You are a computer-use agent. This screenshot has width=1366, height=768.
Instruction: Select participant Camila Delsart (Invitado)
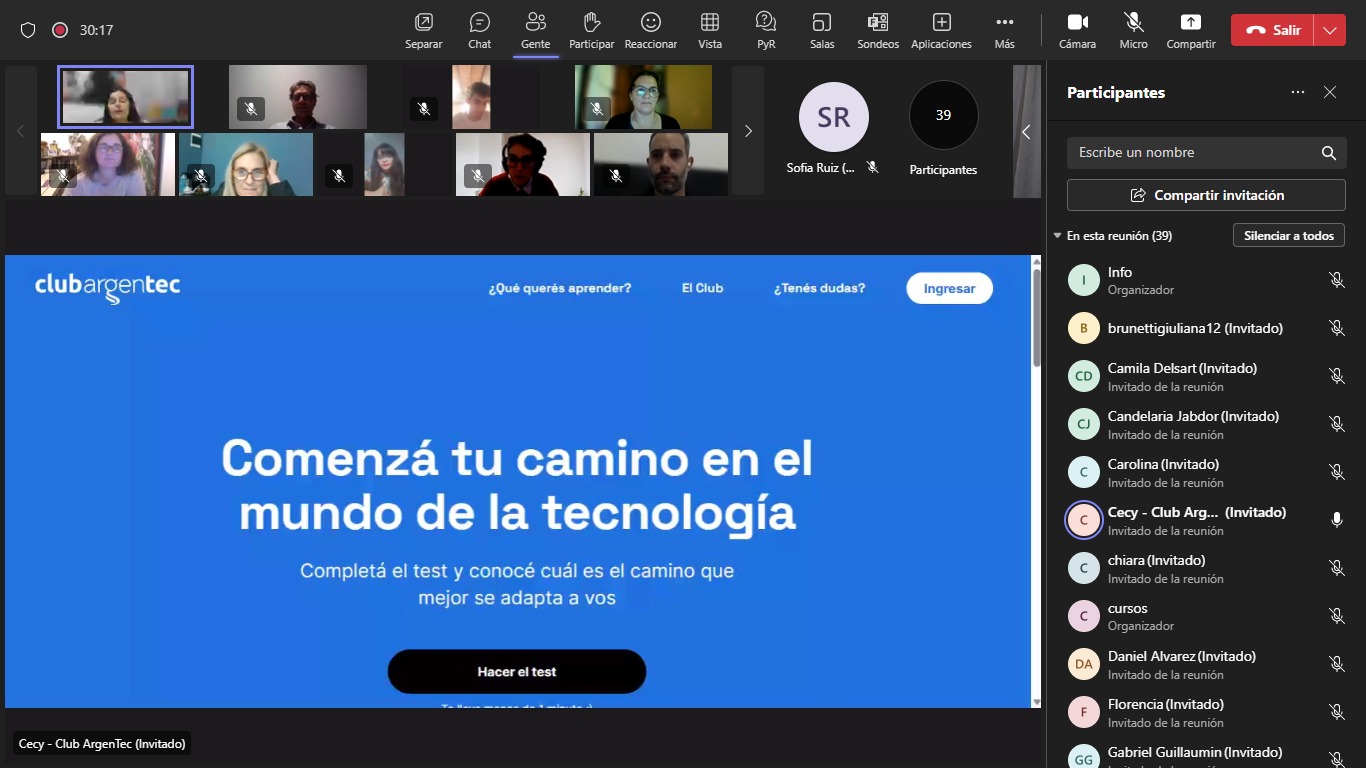click(x=1206, y=376)
